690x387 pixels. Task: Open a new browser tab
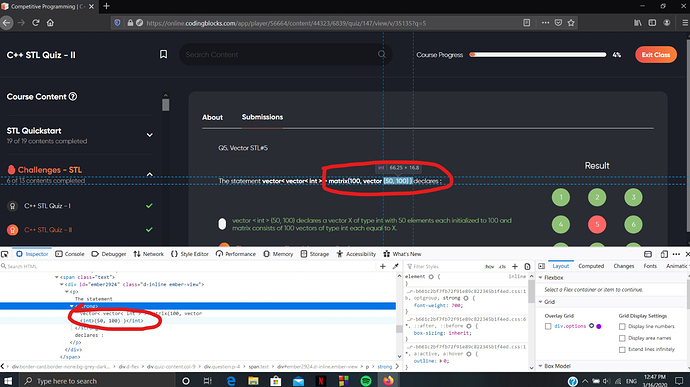coord(106,6)
